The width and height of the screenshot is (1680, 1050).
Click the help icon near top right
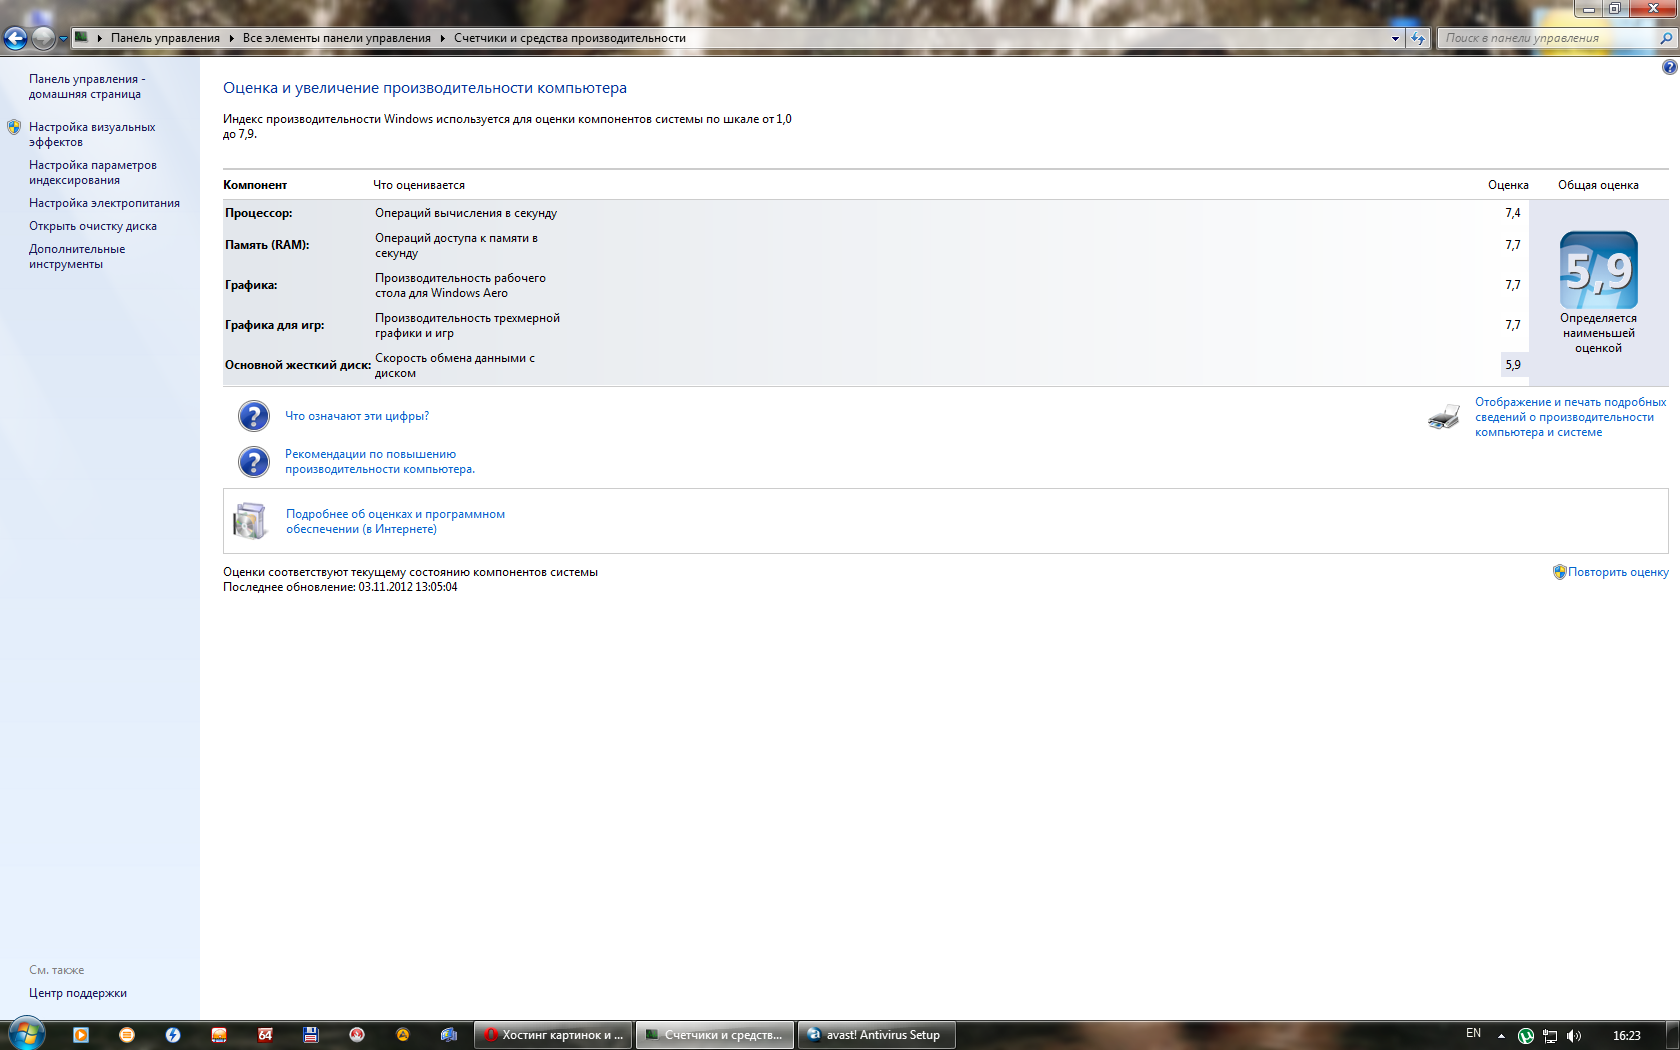pos(1669,67)
